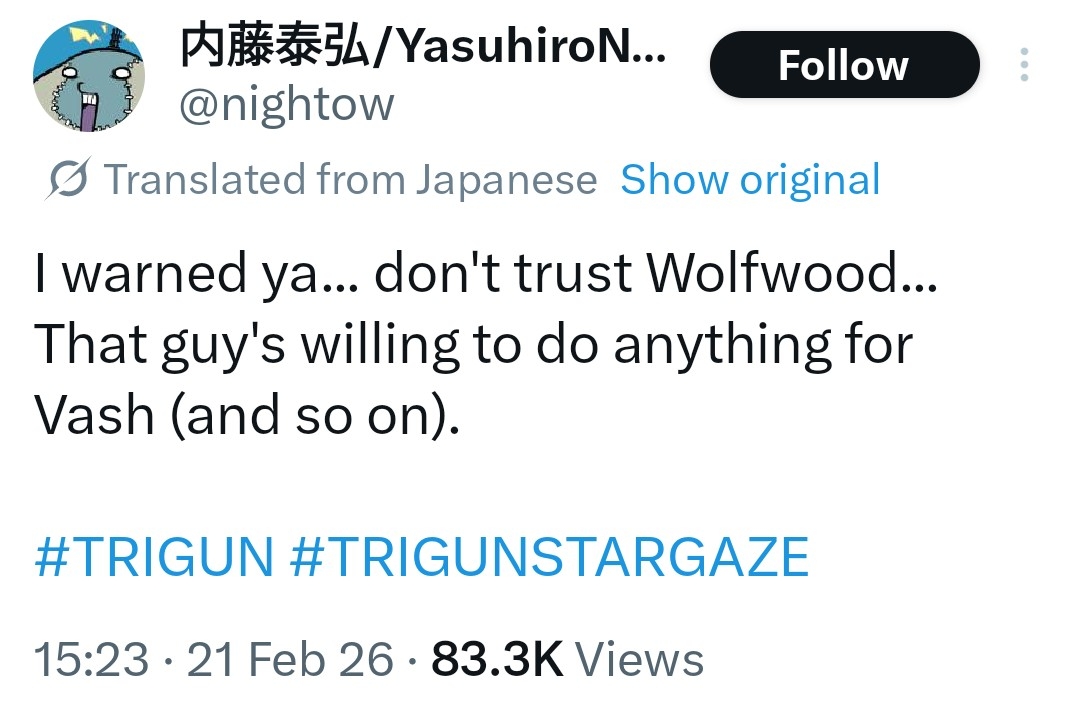Open the #TRIGUN hashtag
The height and width of the screenshot is (716, 1080).
pos(154,556)
